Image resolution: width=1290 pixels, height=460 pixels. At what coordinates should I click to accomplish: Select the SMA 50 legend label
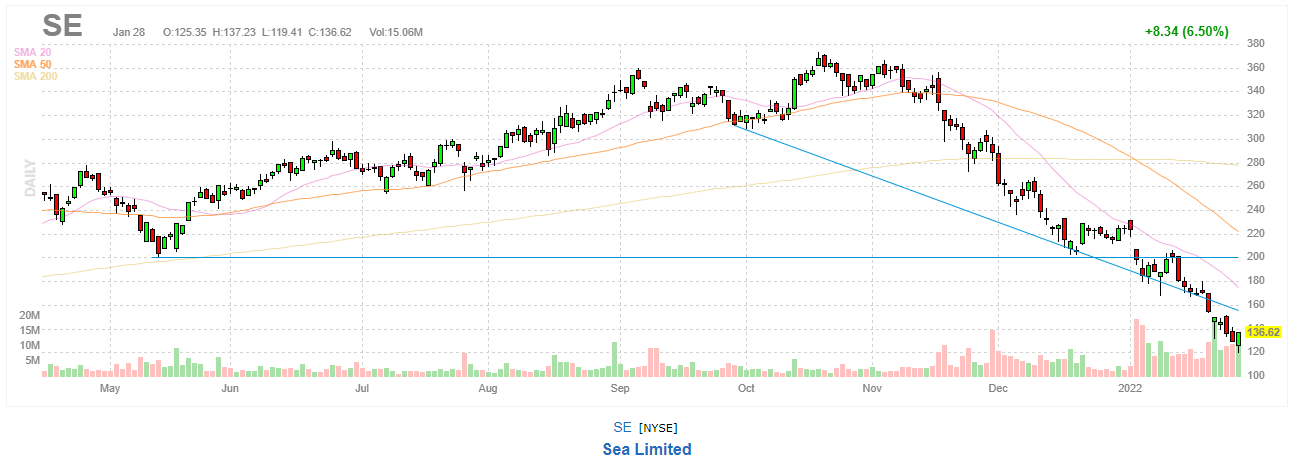pos(31,64)
